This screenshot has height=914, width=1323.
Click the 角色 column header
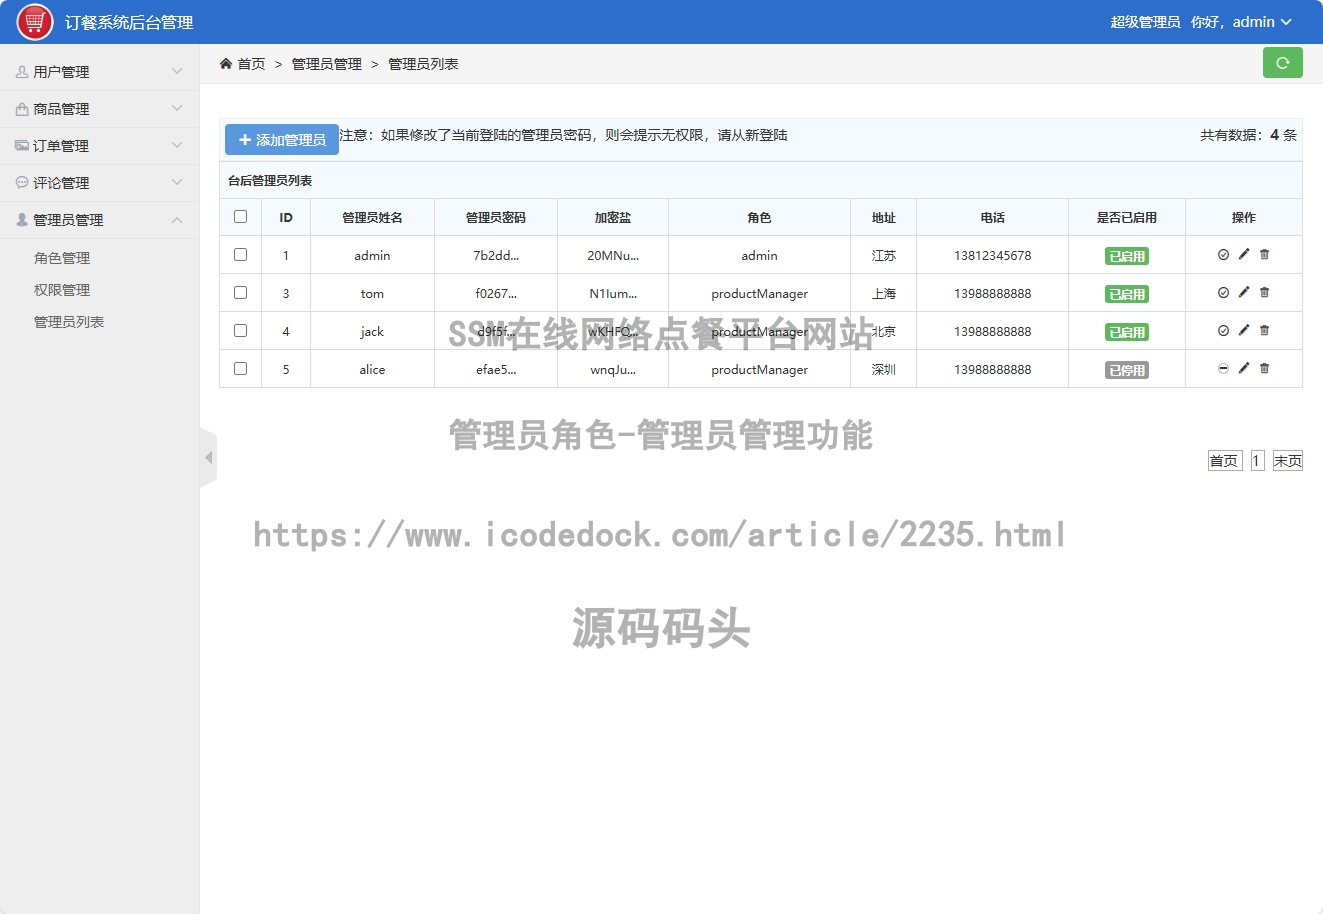click(759, 217)
